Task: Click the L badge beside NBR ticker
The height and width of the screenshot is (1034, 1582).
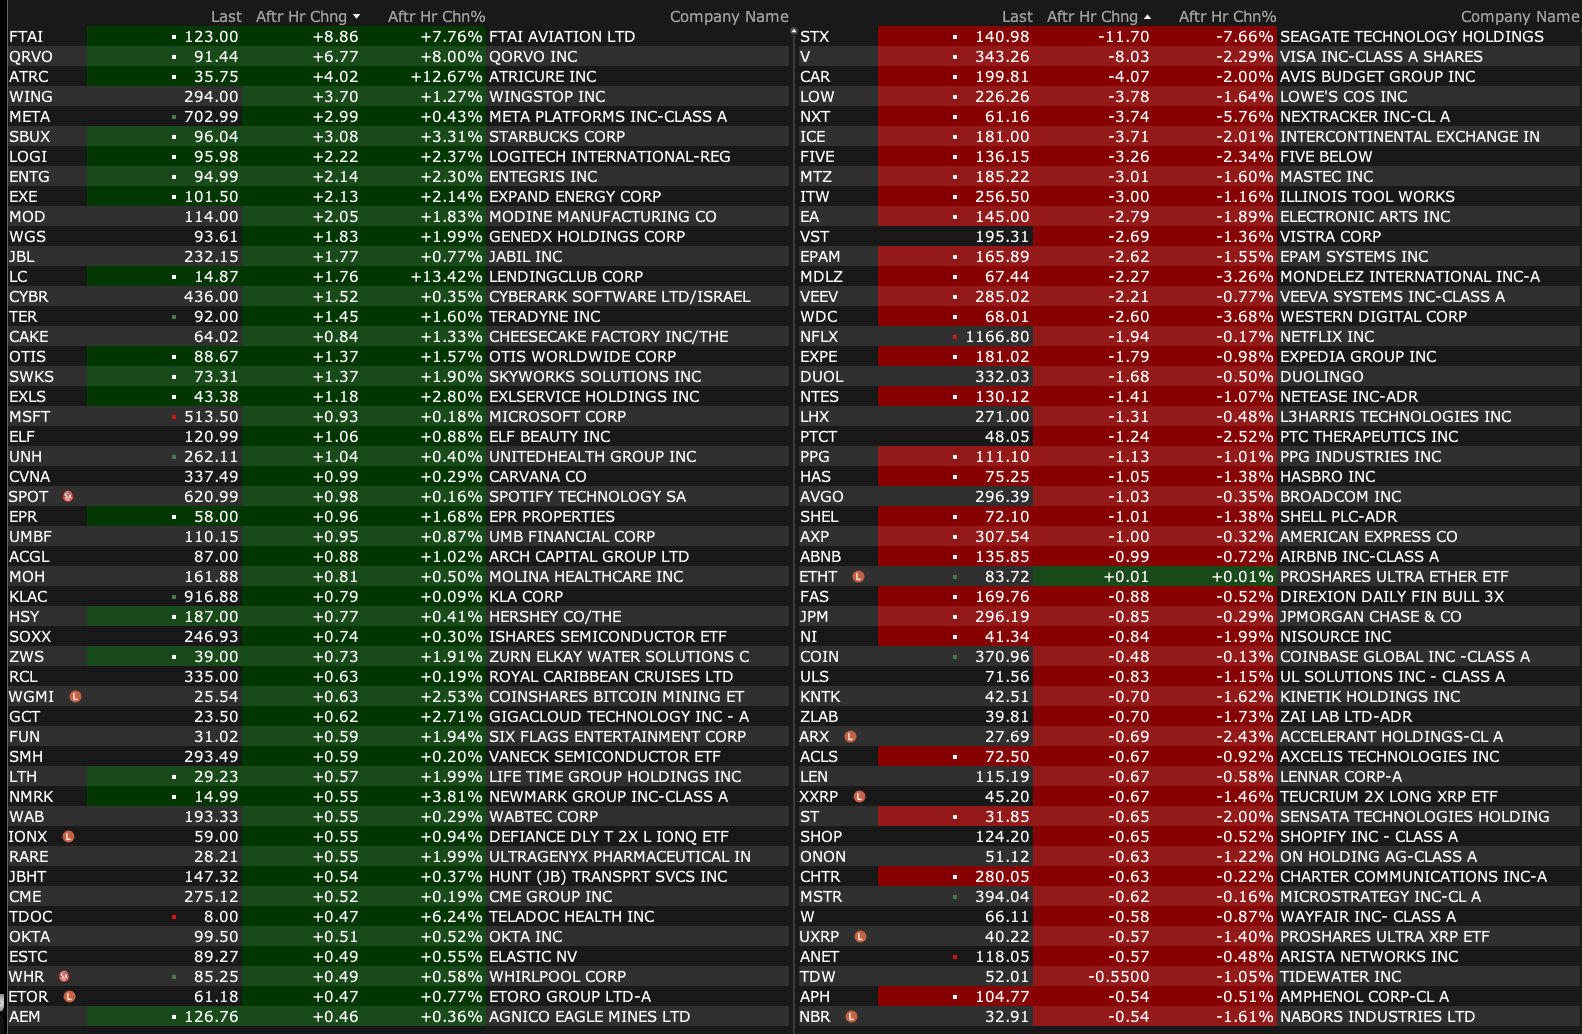Action: coord(851,1016)
